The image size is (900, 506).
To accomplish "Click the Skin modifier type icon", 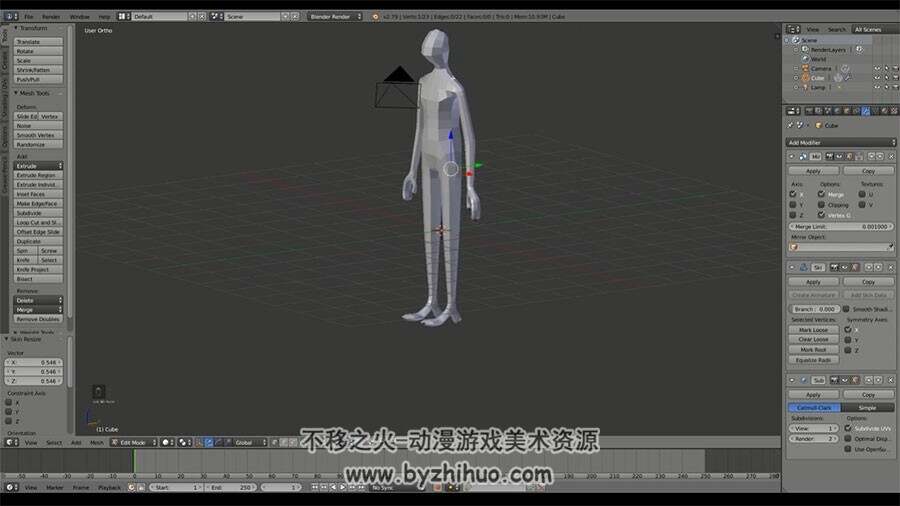I will (x=804, y=267).
